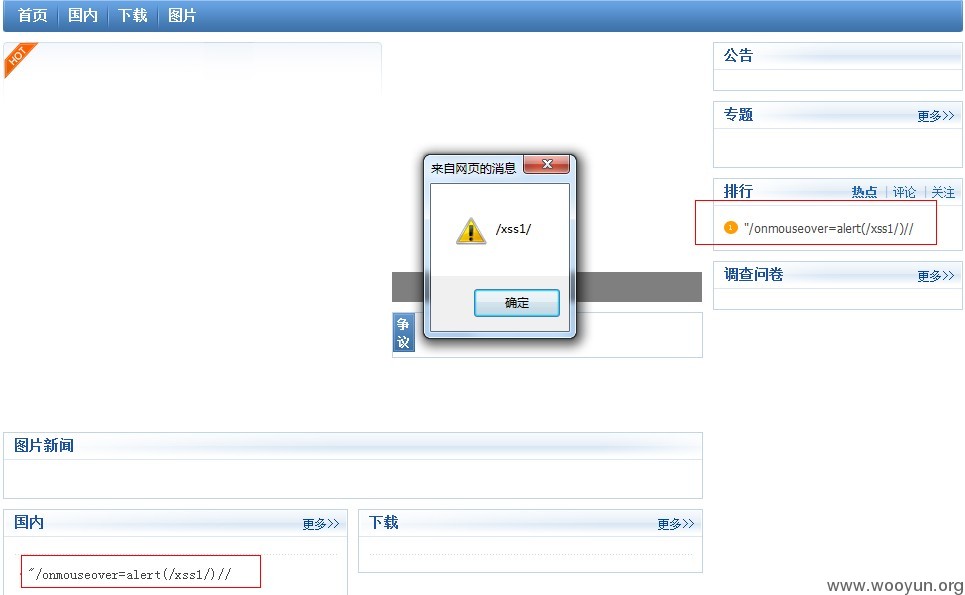Switch ranking to 热点 tab
Screen dimensions: 965x595
point(864,192)
